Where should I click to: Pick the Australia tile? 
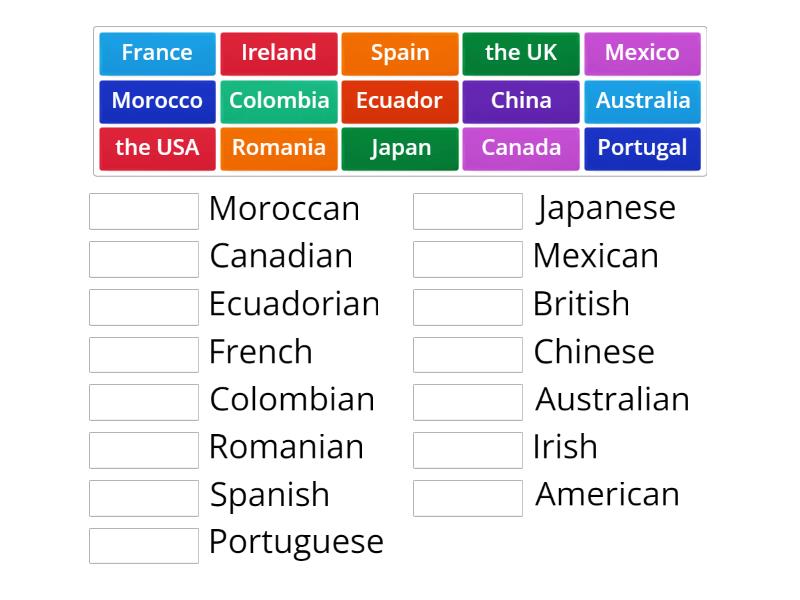click(642, 100)
